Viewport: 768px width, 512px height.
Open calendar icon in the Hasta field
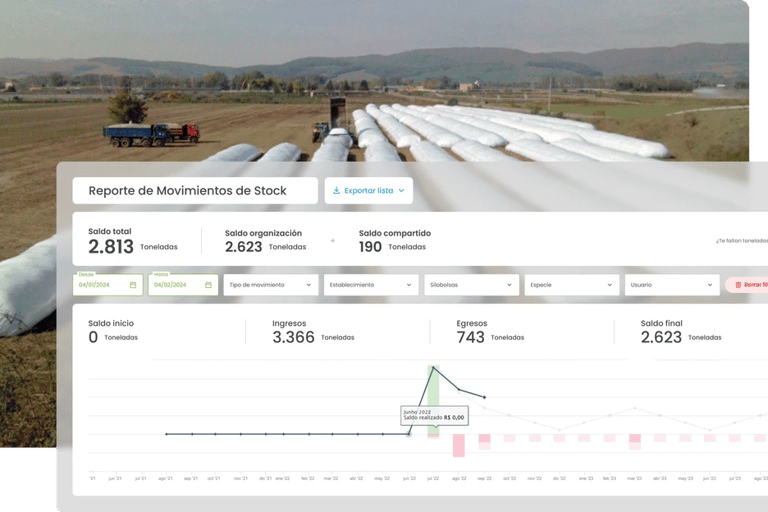[x=208, y=285]
